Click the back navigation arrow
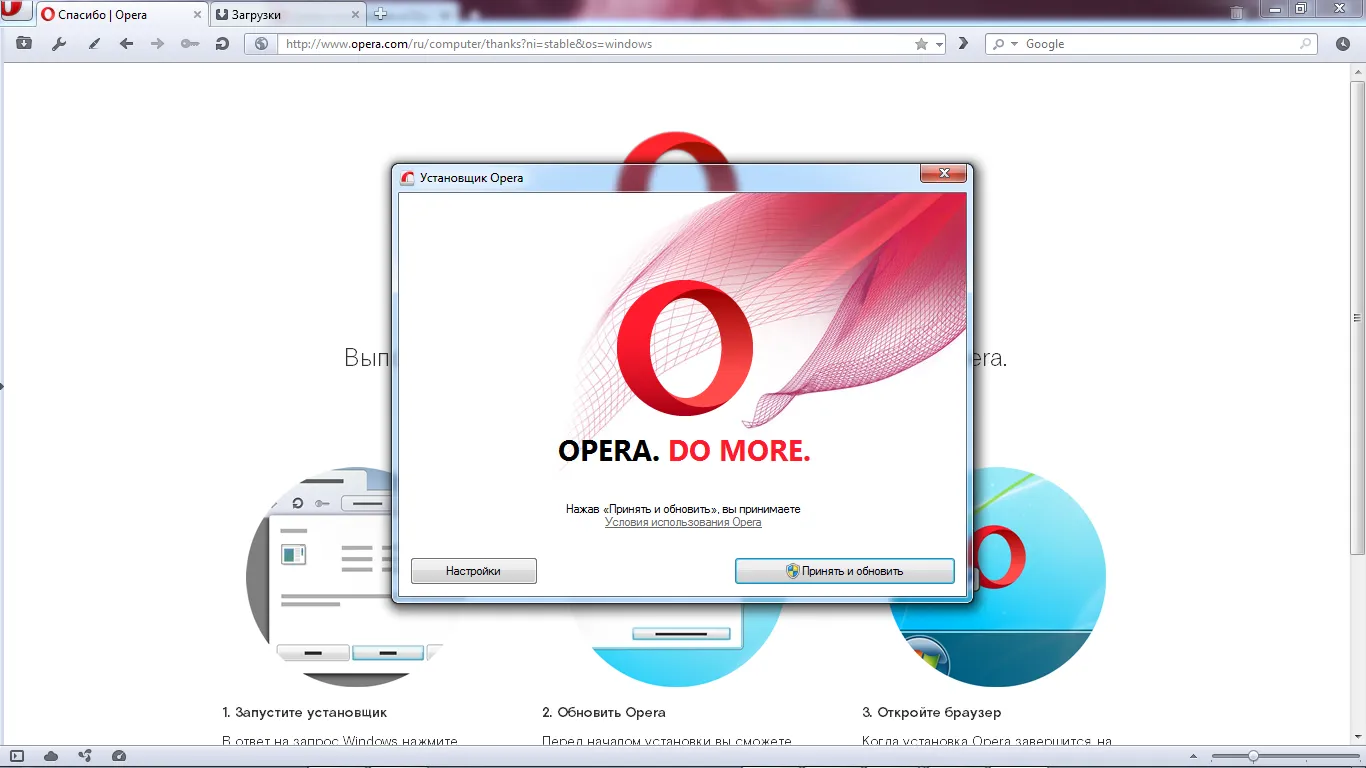 click(x=126, y=44)
